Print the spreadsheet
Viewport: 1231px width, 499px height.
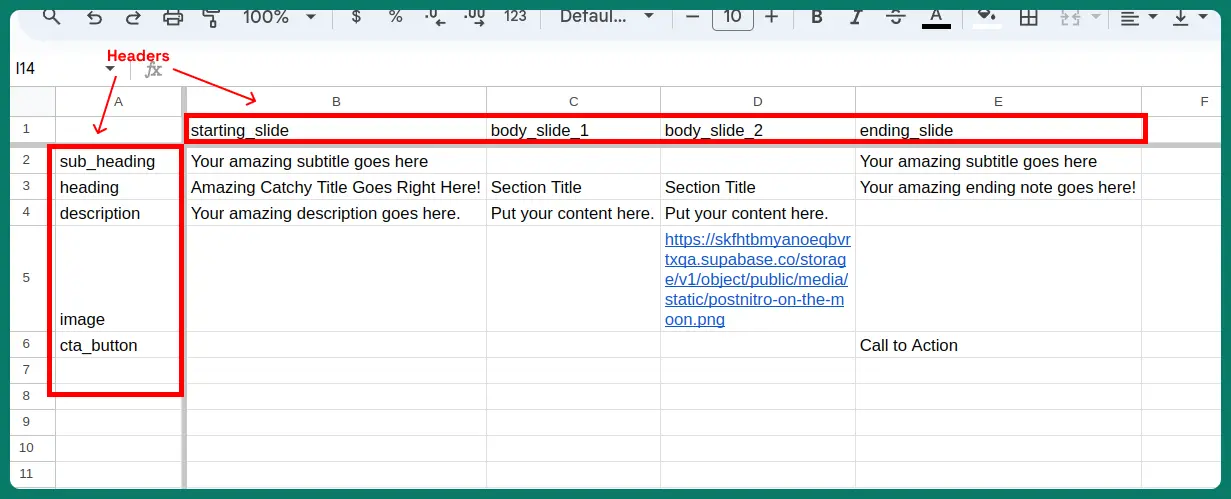point(173,16)
